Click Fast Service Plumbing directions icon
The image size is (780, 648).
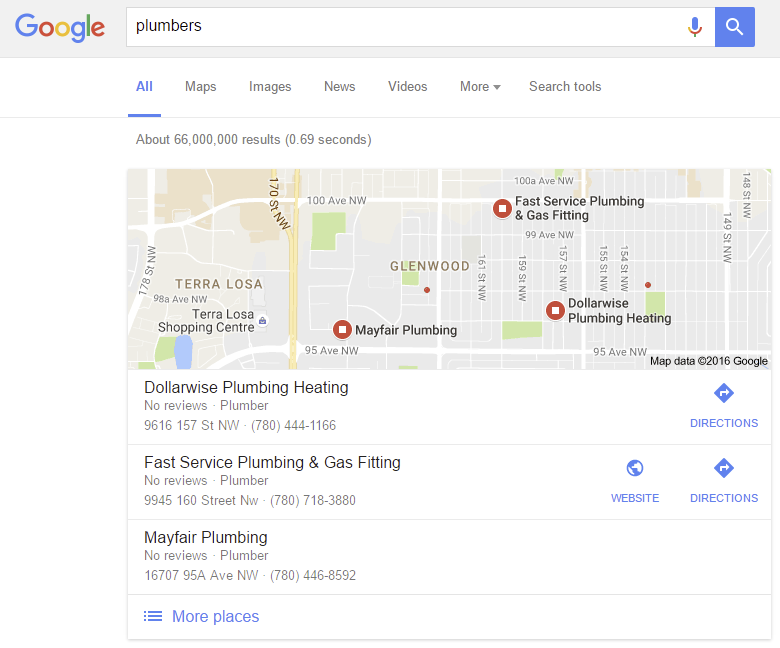click(724, 468)
